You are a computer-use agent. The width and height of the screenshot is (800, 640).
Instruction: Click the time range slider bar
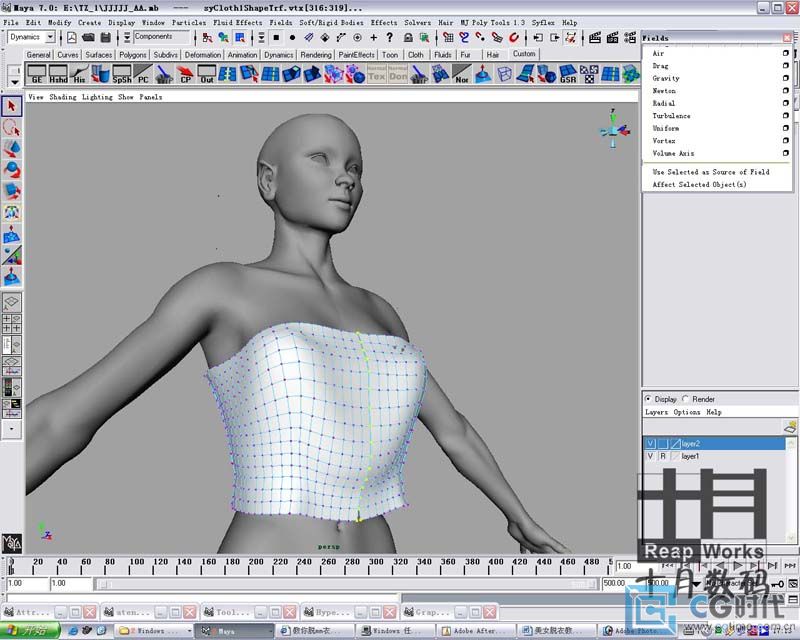(347, 584)
